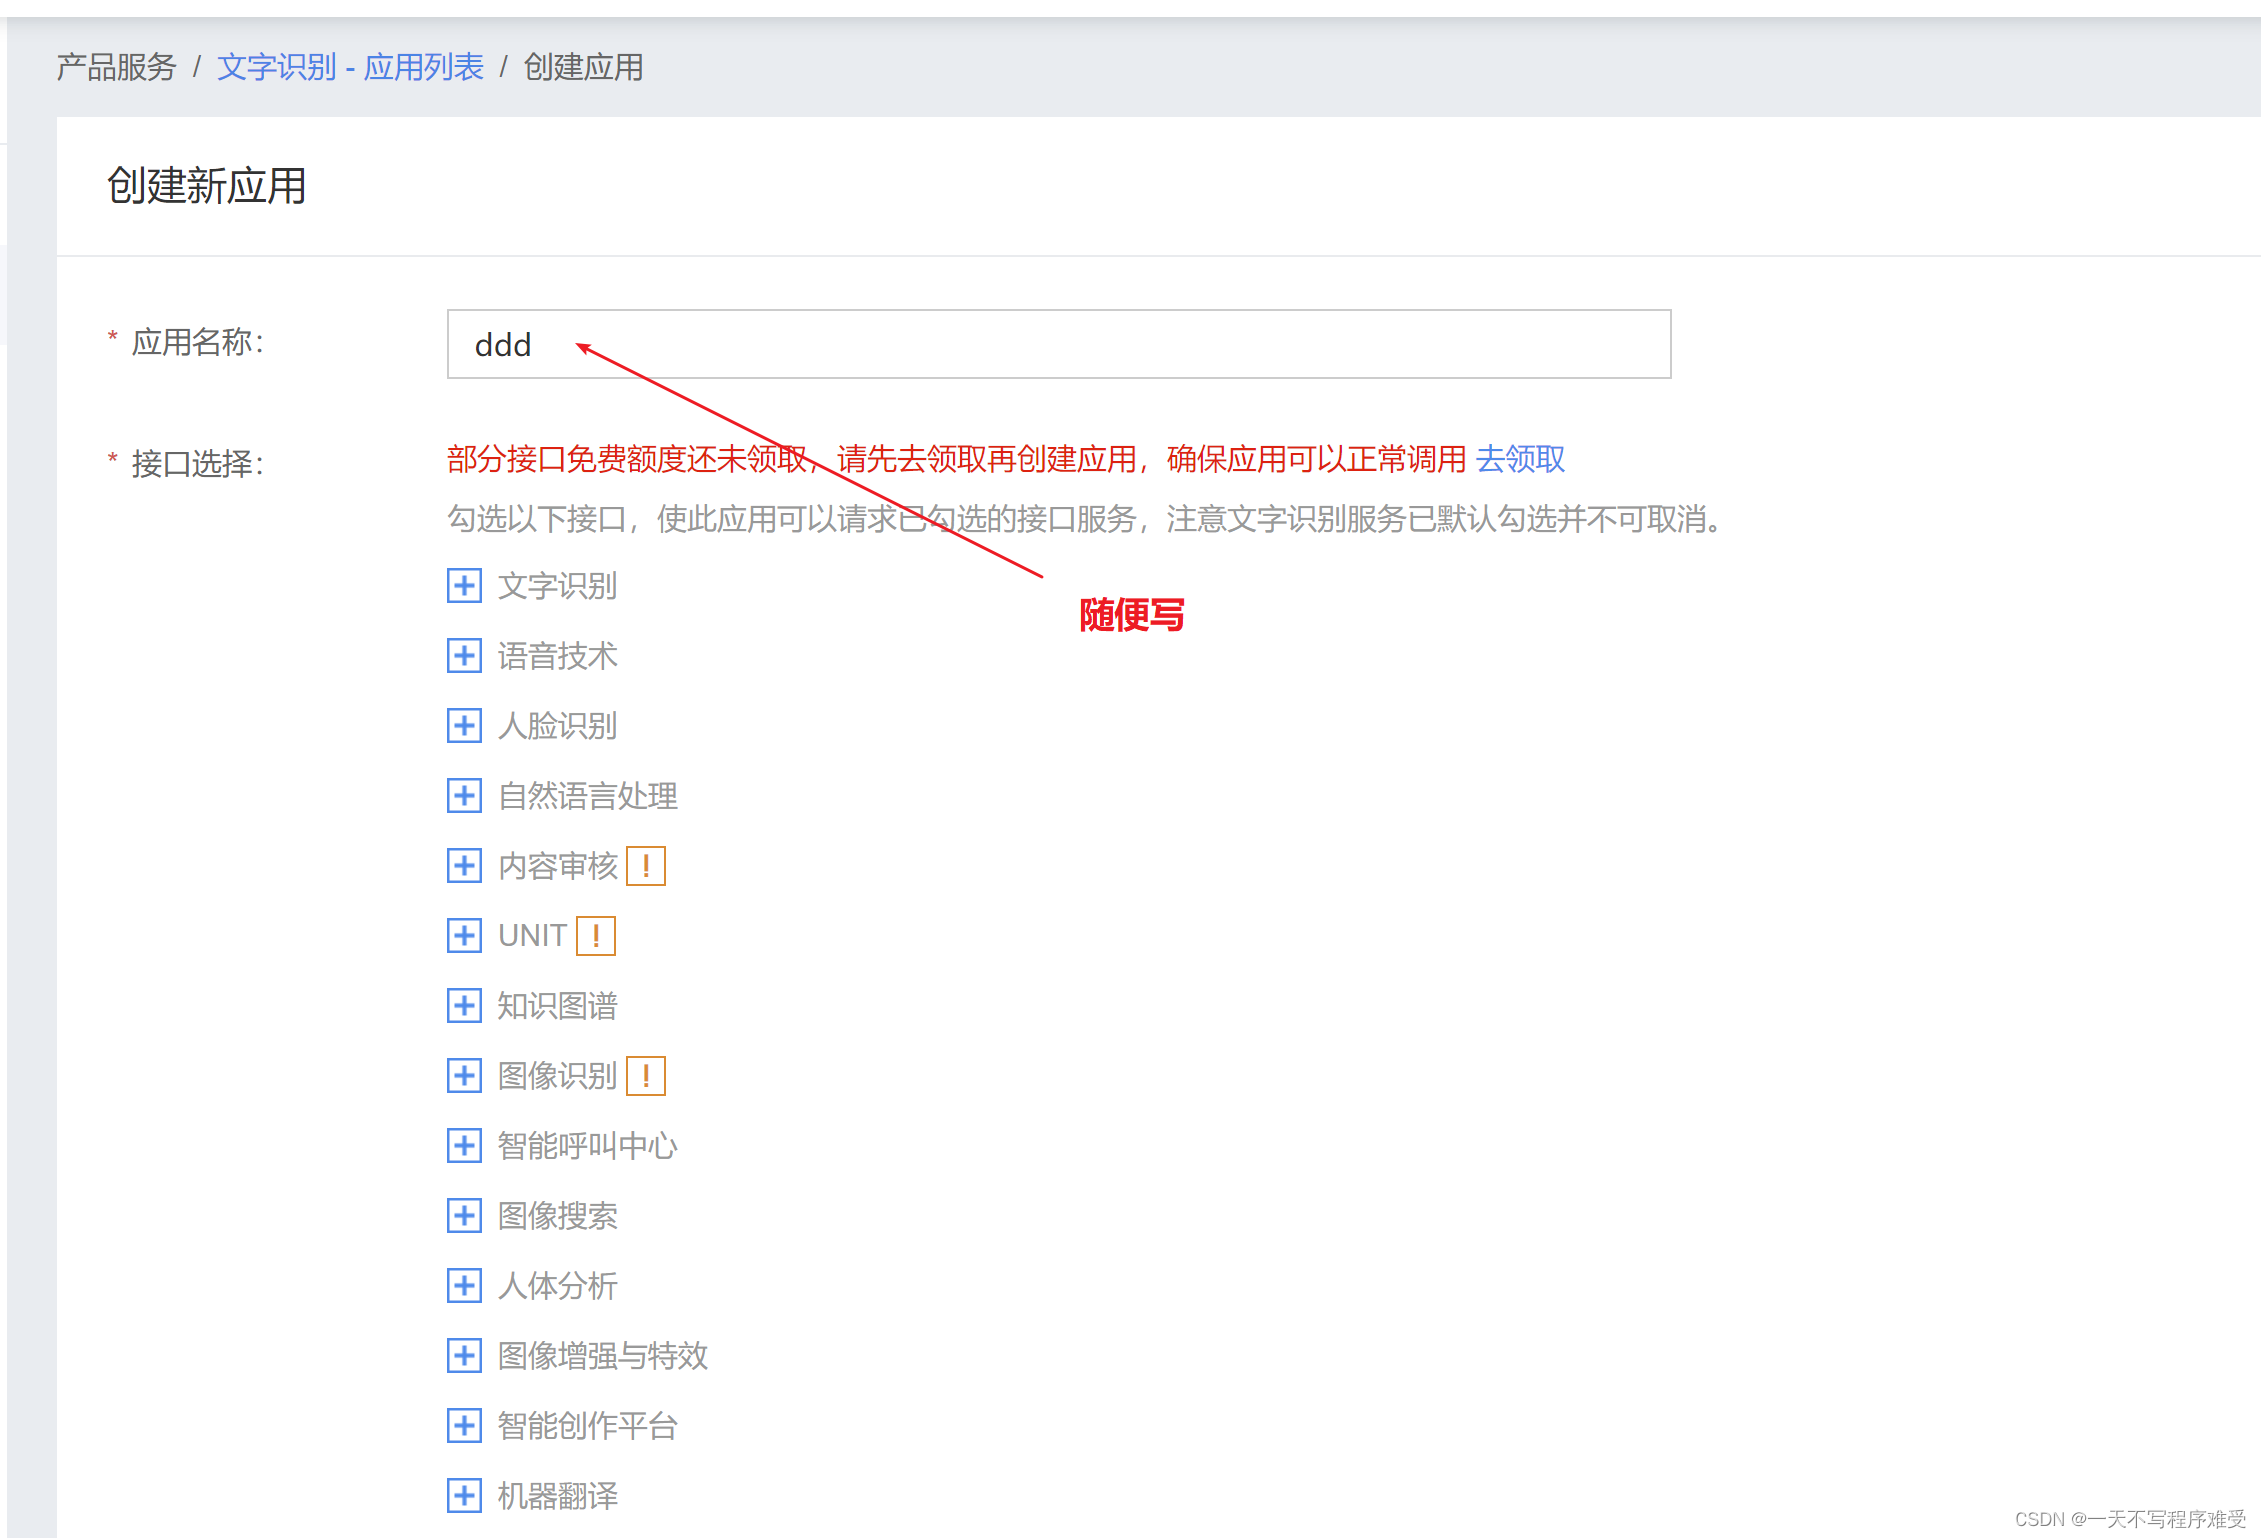Image resolution: width=2261 pixels, height=1538 pixels.
Task: Expand the 语音技术 plus icon
Action: tap(464, 656)
